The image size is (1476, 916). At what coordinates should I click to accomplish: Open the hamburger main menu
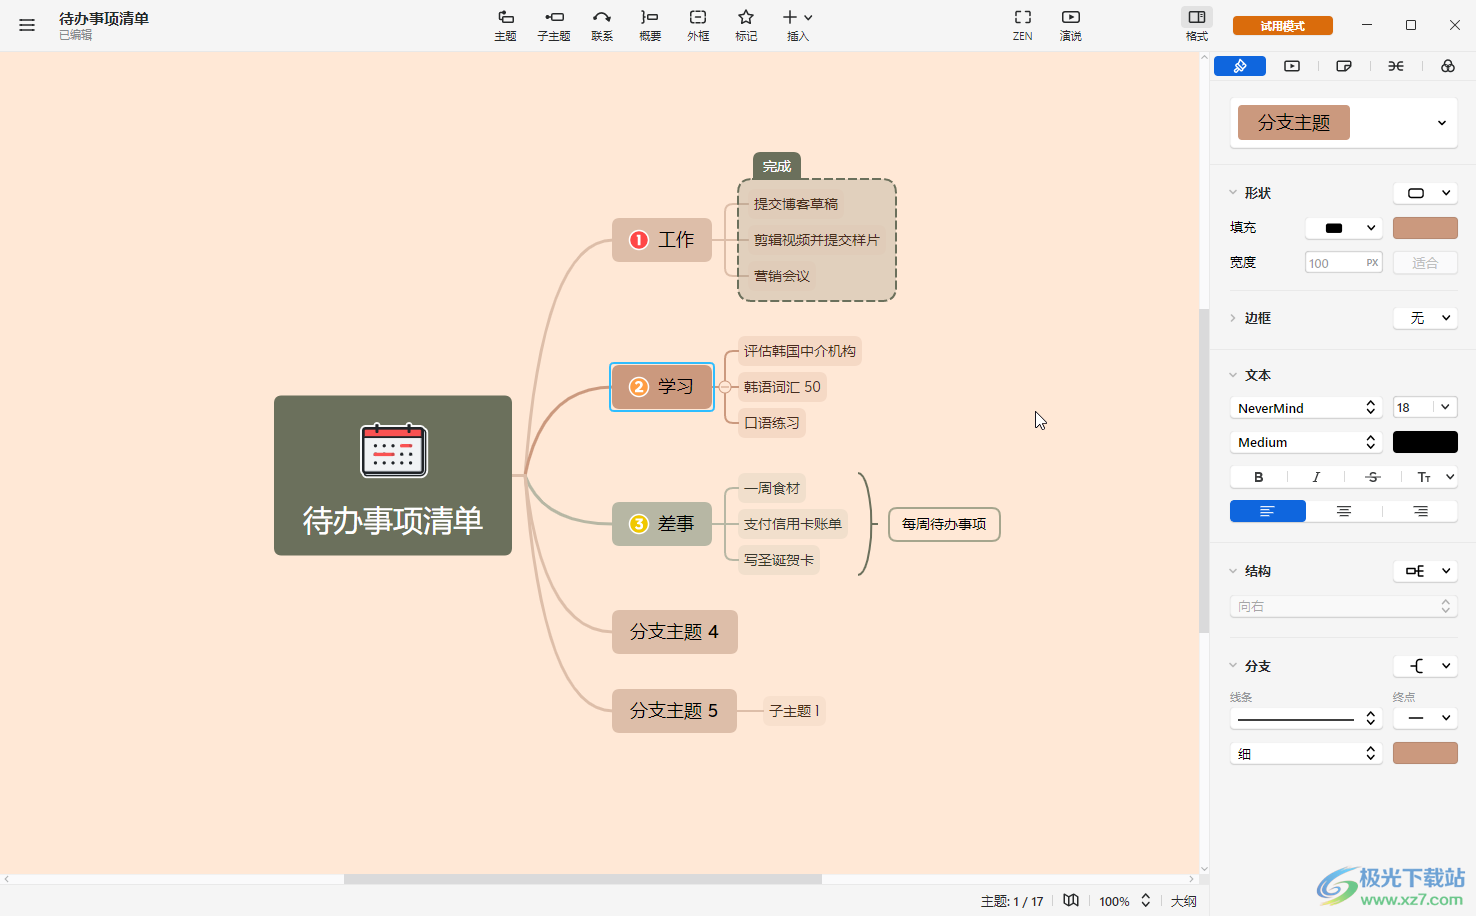click(27, 25)
